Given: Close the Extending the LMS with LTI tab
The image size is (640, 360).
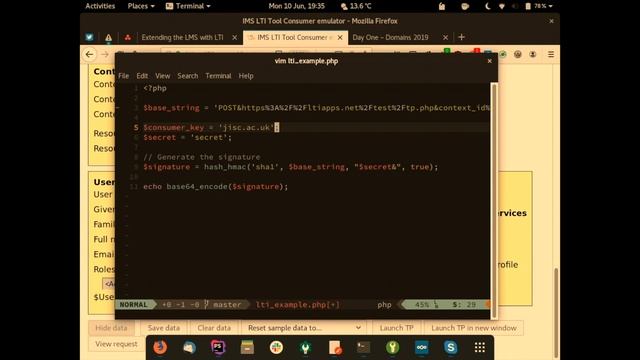Looking at the screenshot, I should [234, 38].
